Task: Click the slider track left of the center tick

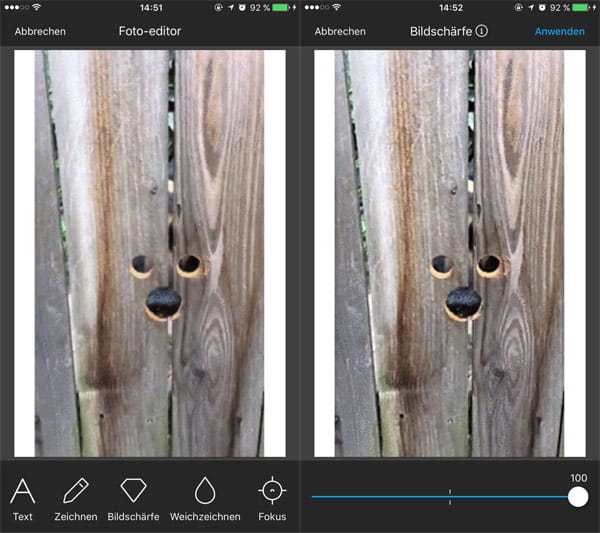Action: [380, 496]
